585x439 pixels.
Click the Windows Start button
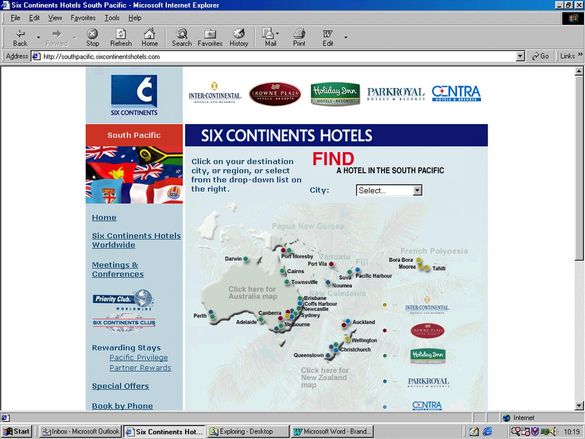click(17, 432)
